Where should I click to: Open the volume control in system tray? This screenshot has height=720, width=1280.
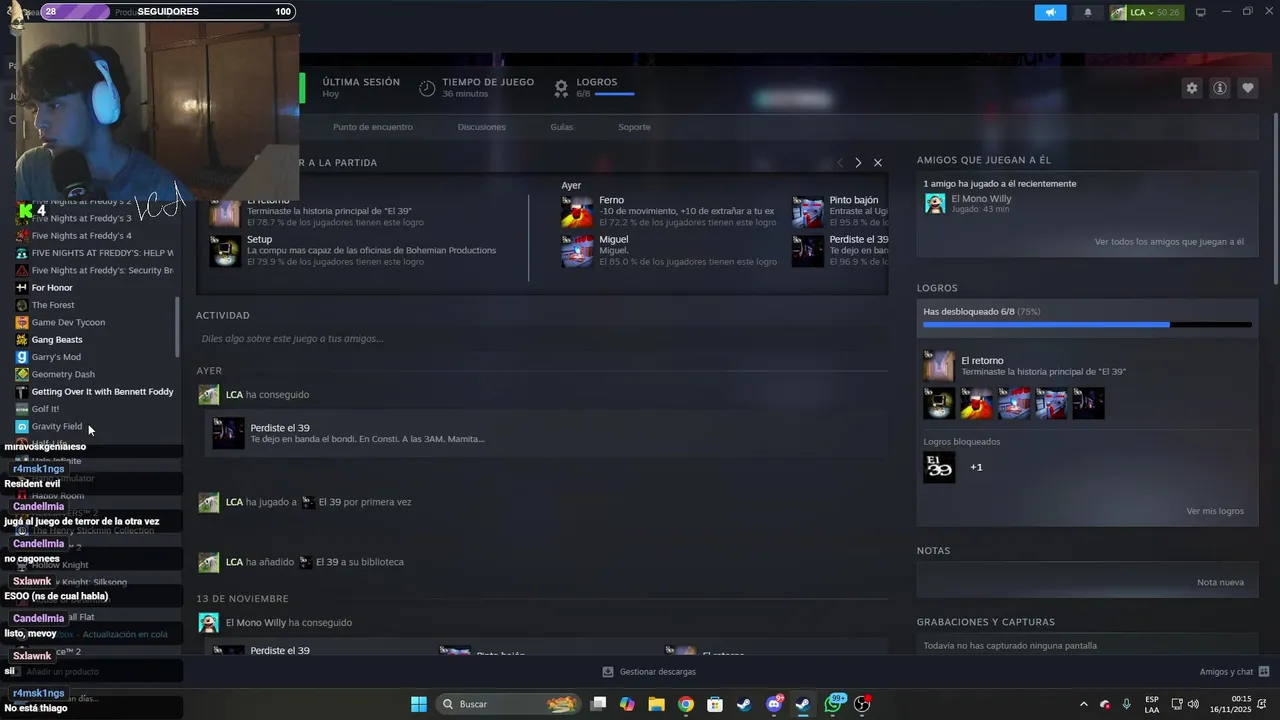[x=1194, y=704]
